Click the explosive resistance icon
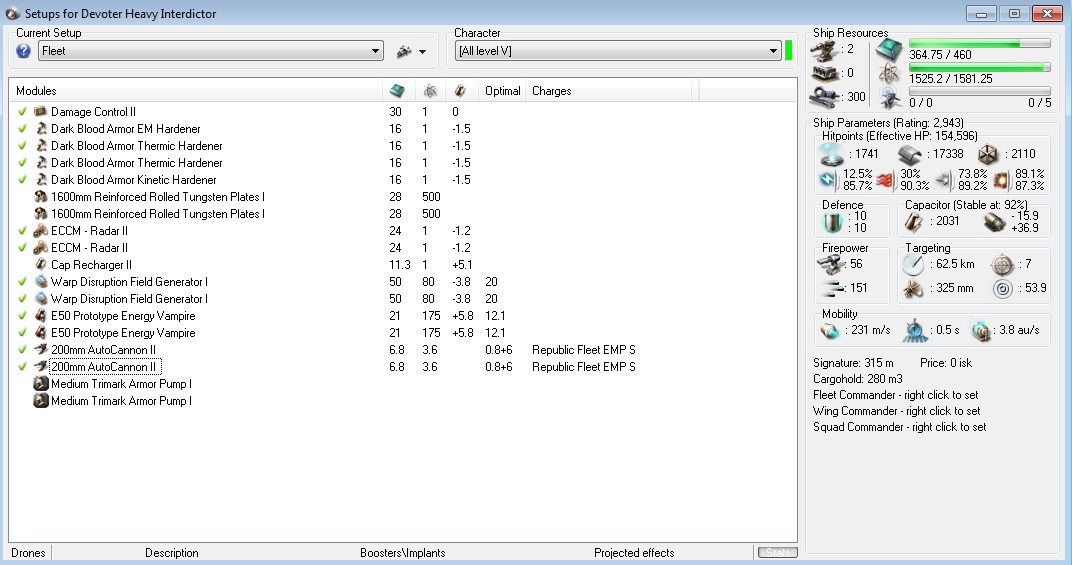 point(1001,180)
